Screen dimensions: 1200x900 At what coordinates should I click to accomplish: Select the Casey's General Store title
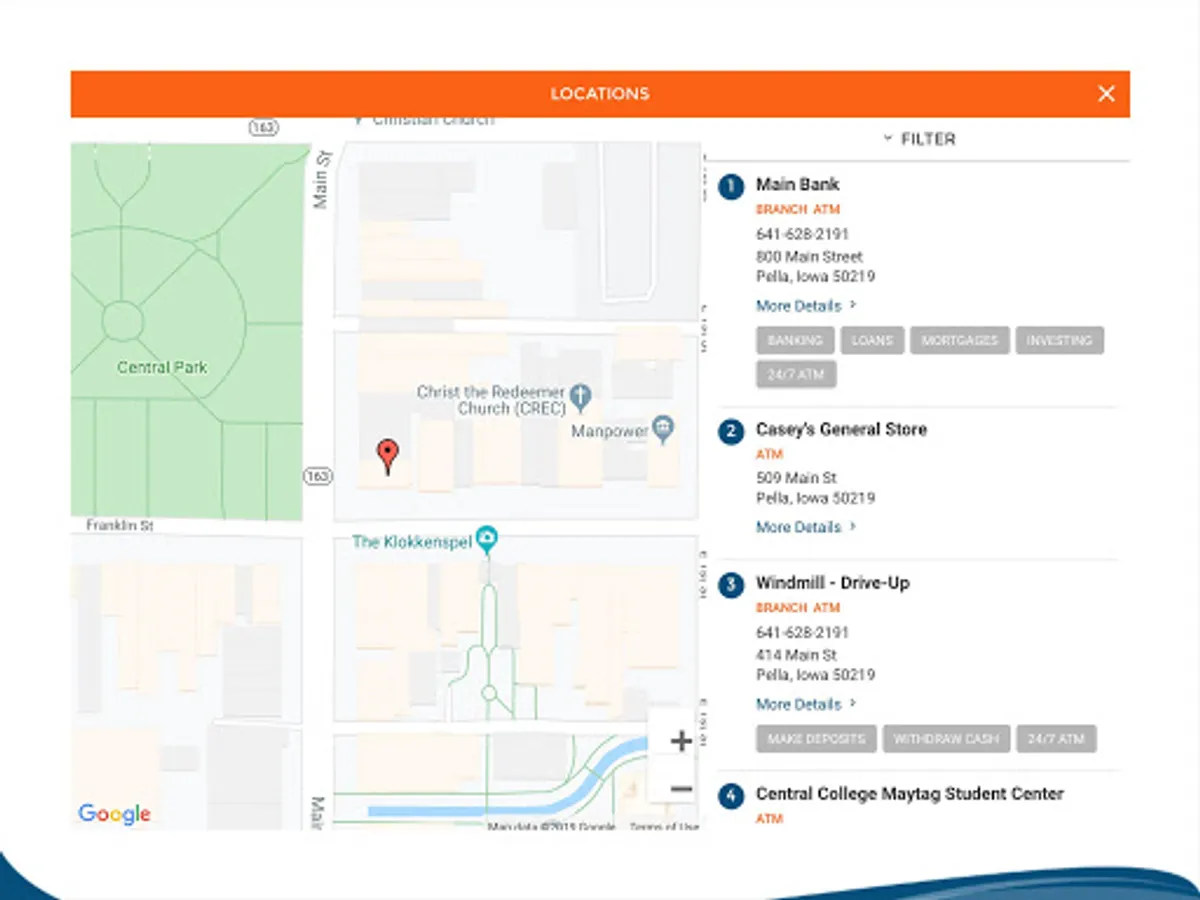841,429
